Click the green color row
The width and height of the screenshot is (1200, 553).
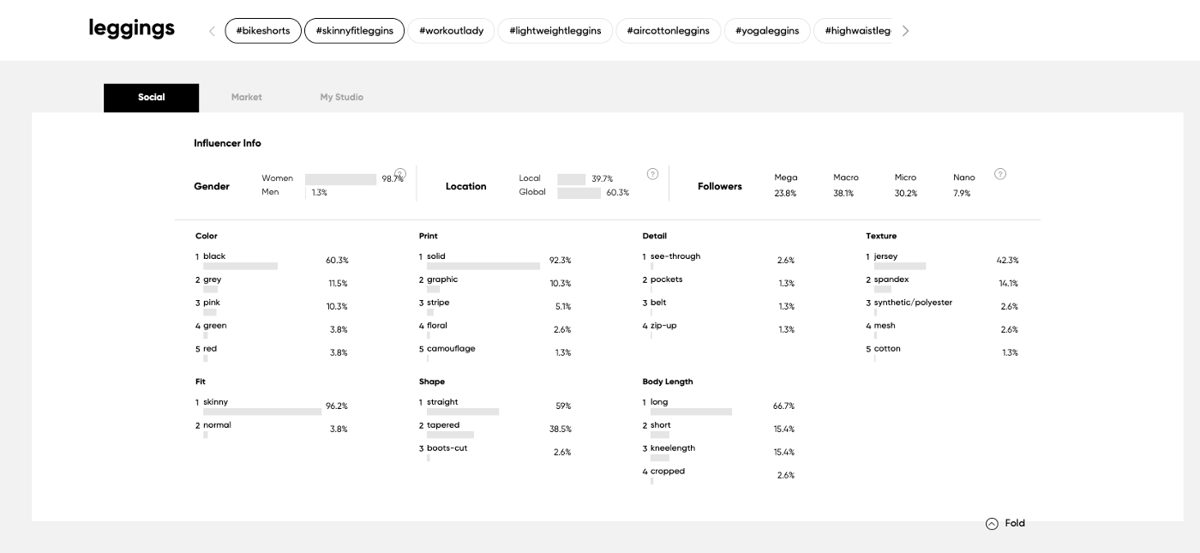272,329
